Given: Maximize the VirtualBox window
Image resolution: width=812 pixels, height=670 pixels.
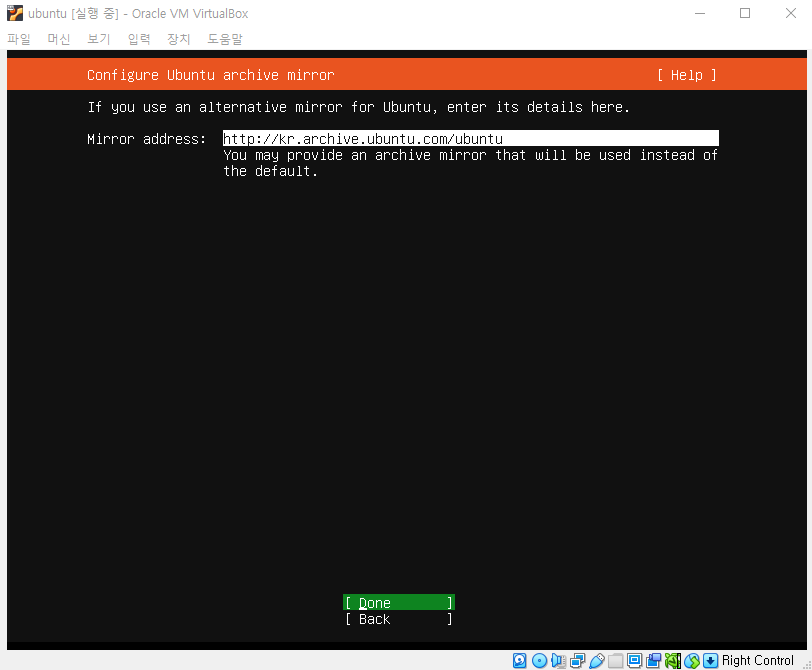Looking at the screenshot, I should [x=745, y=13].
